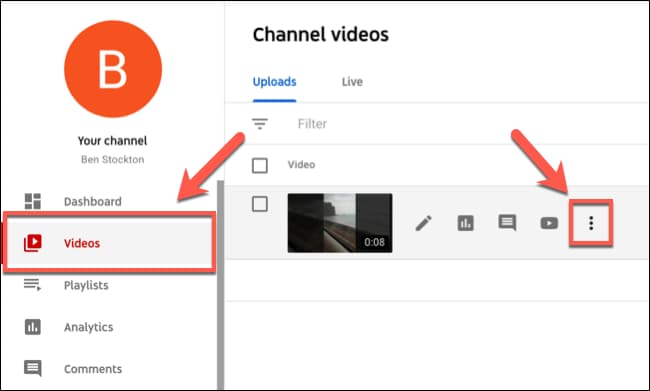
Task: Open the 0:08 video thumbnail
Action: (x=340, y=223)
